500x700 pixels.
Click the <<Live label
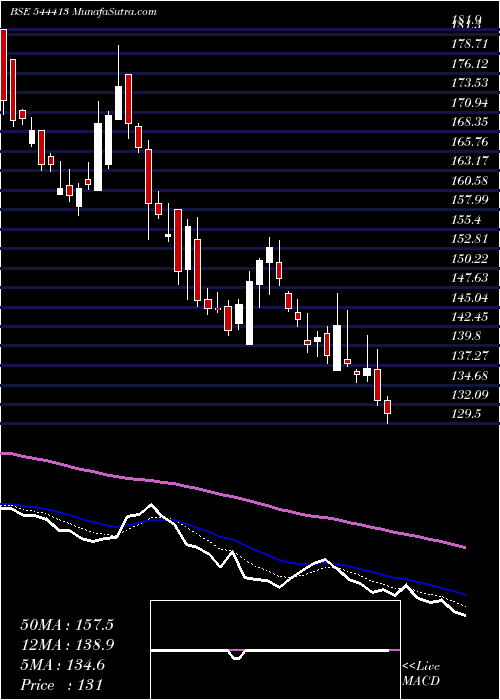click(x=421, y=667)
